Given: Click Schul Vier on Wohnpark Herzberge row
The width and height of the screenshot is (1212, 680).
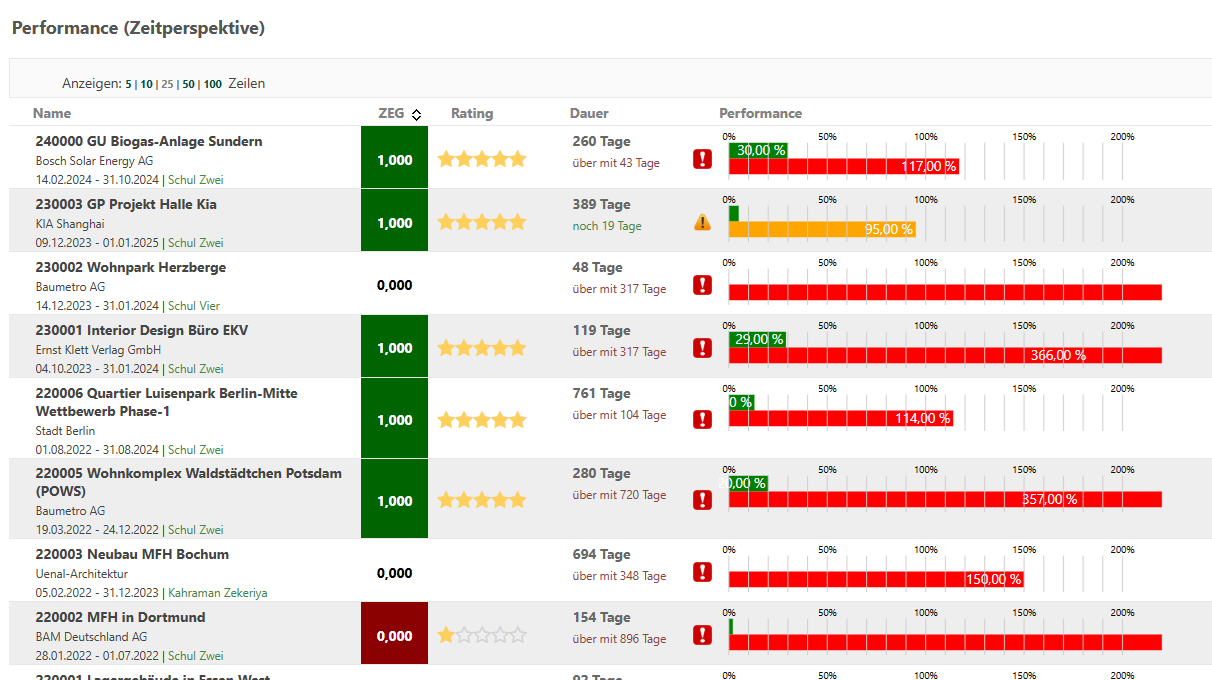Looking at the screenshot, I should tap(194, 306).
